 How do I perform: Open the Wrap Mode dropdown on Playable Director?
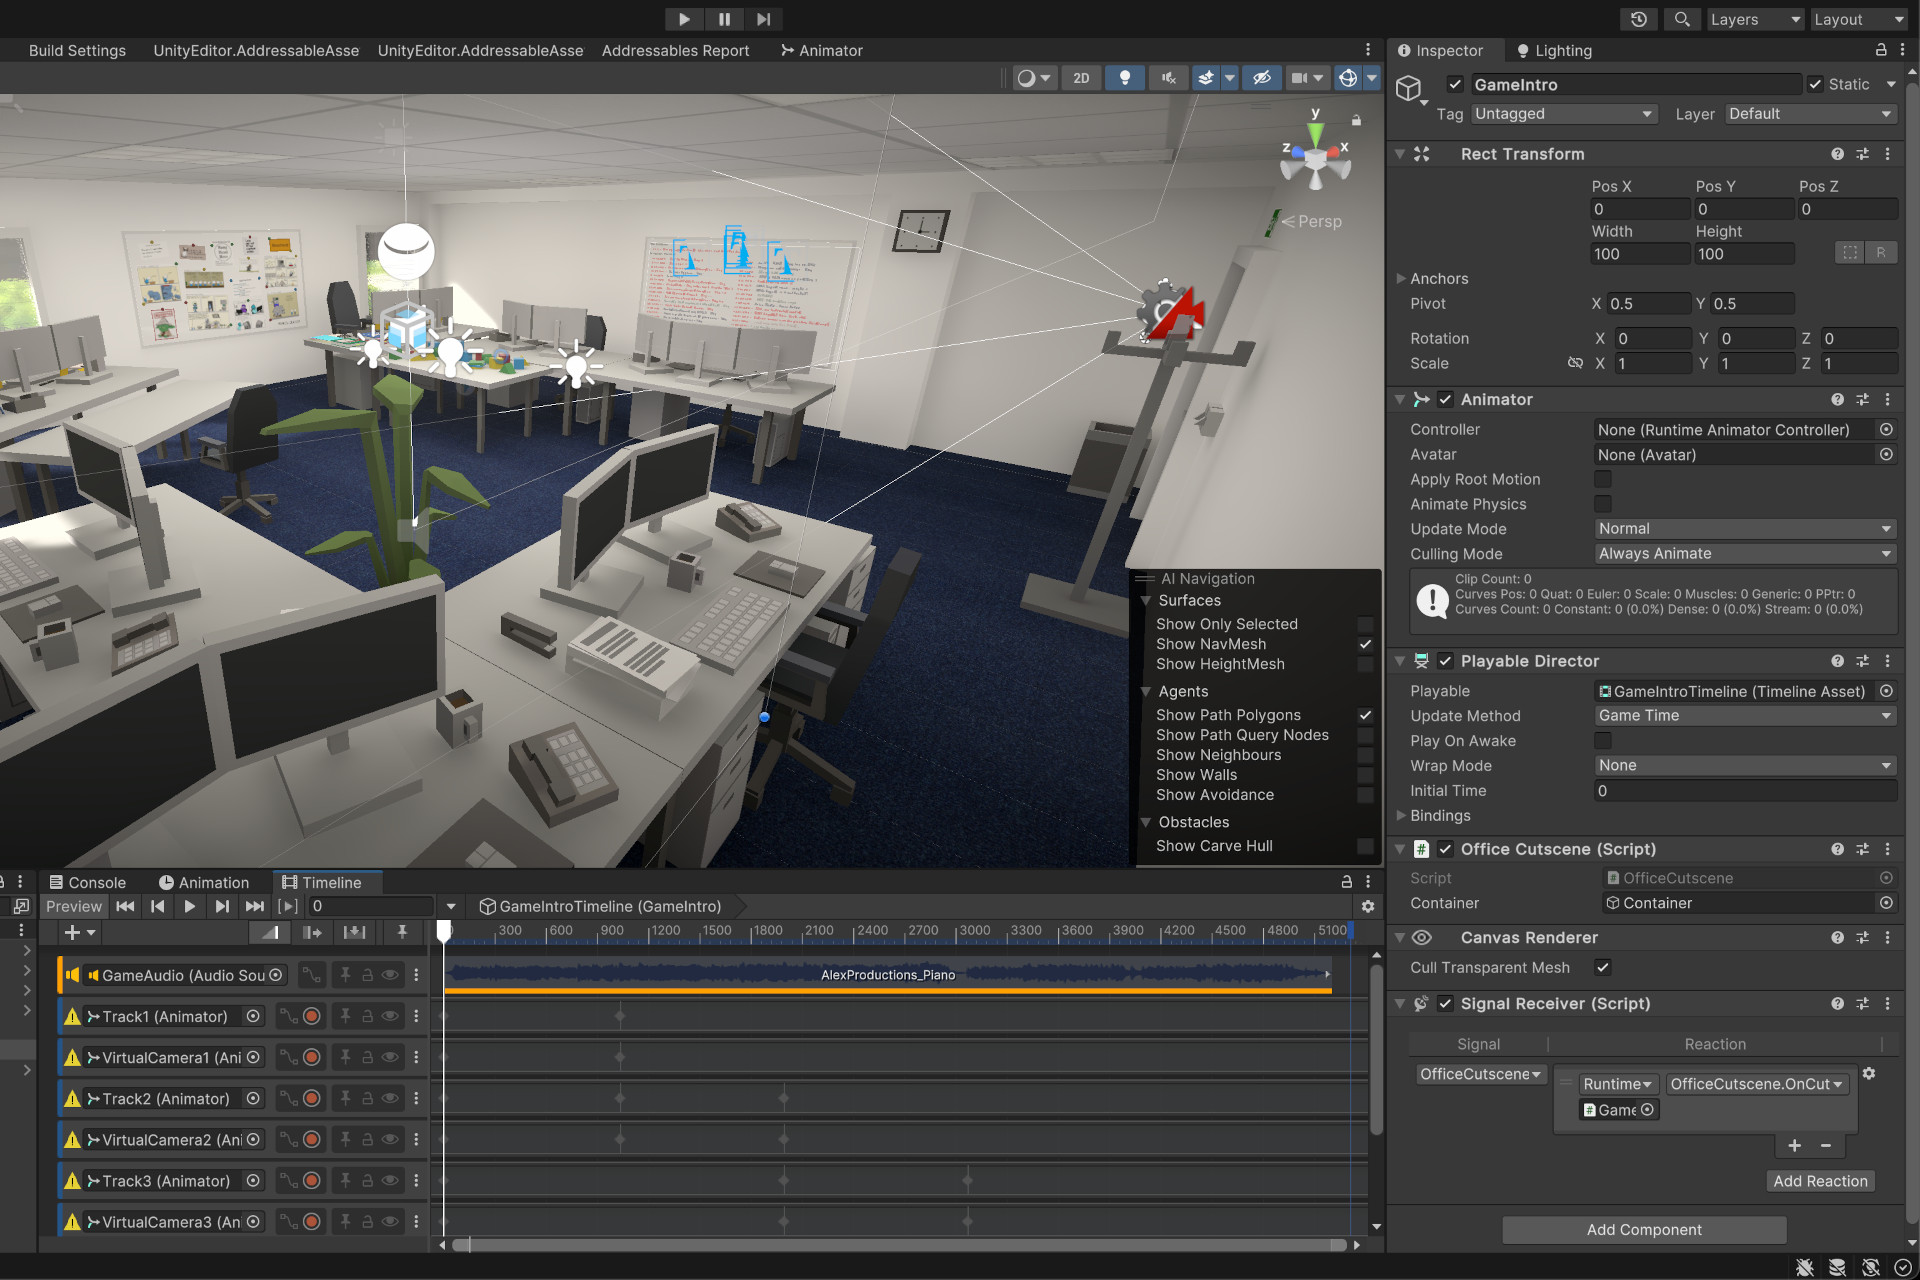[x=1744, y=765]
